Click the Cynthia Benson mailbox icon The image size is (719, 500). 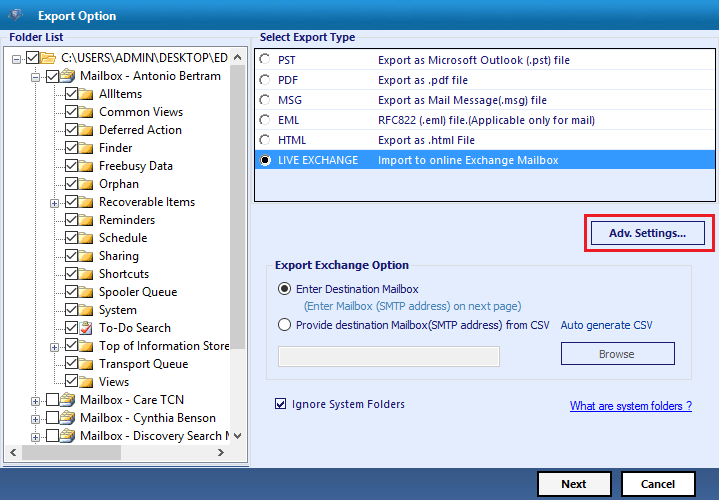[x=67, y=417]
